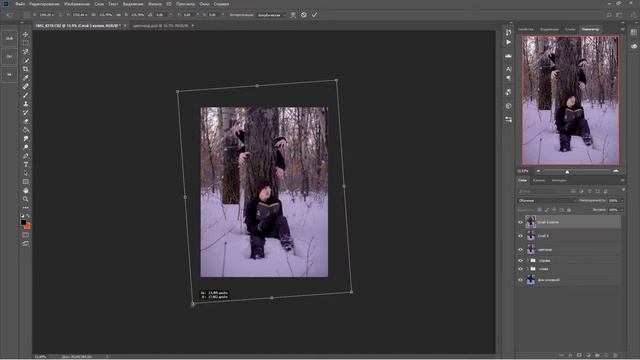Open the layer opacity slider arrow
Screen dimensions: 640x360
click(x=622, y=200)
